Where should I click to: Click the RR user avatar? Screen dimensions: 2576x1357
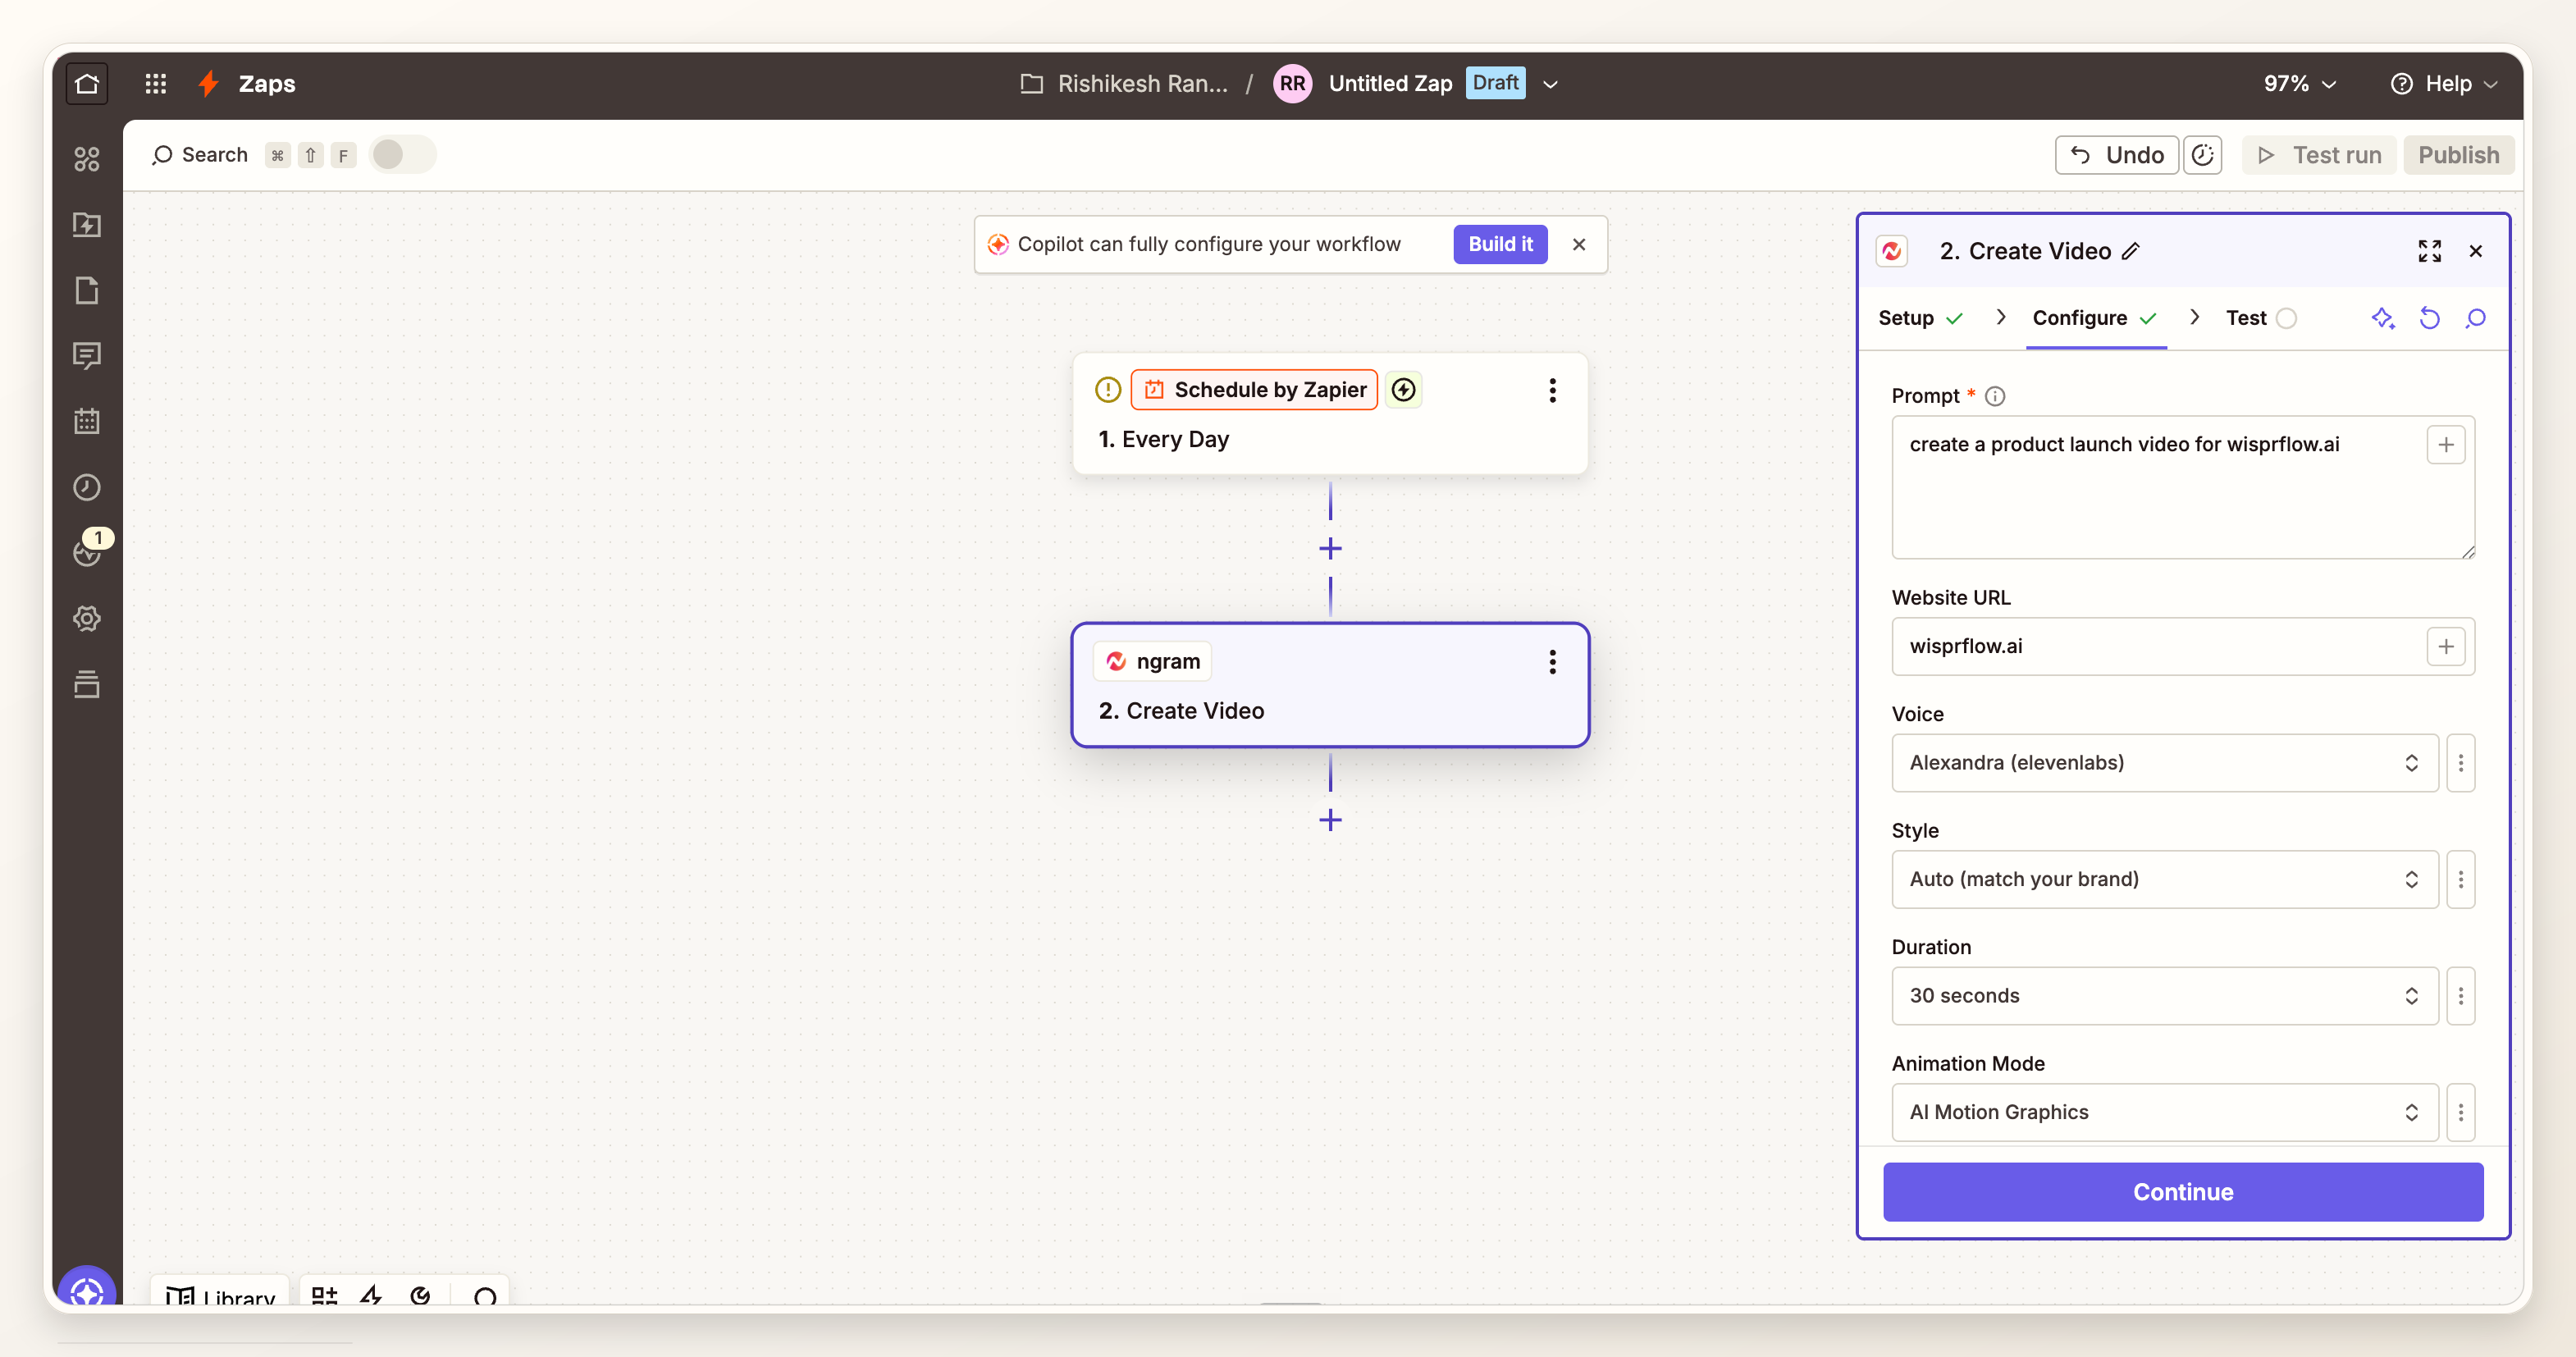(x=1292, y=84)
